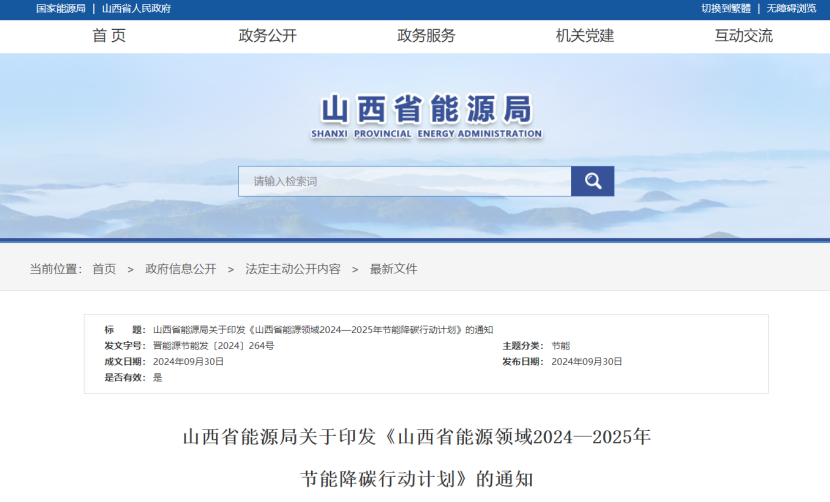
Task: Navigate to 法定主动公开内容 breadcrumb
Action: click(293, 269)
